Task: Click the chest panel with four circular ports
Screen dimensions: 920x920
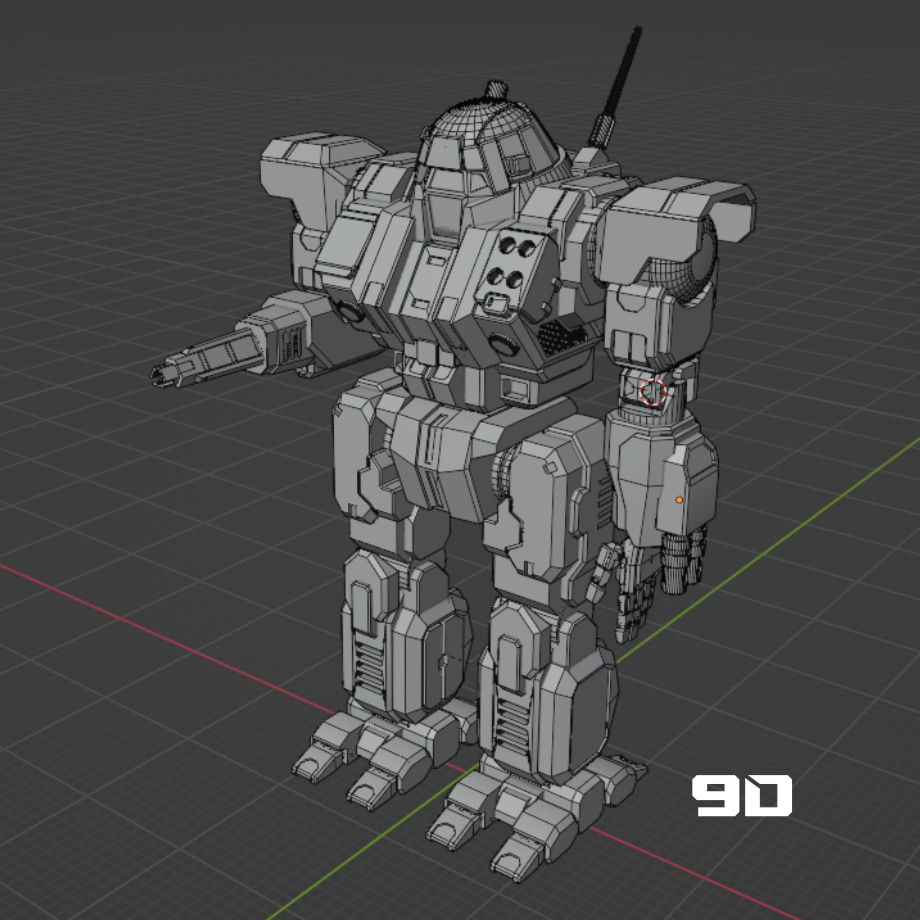Action: 512,262
